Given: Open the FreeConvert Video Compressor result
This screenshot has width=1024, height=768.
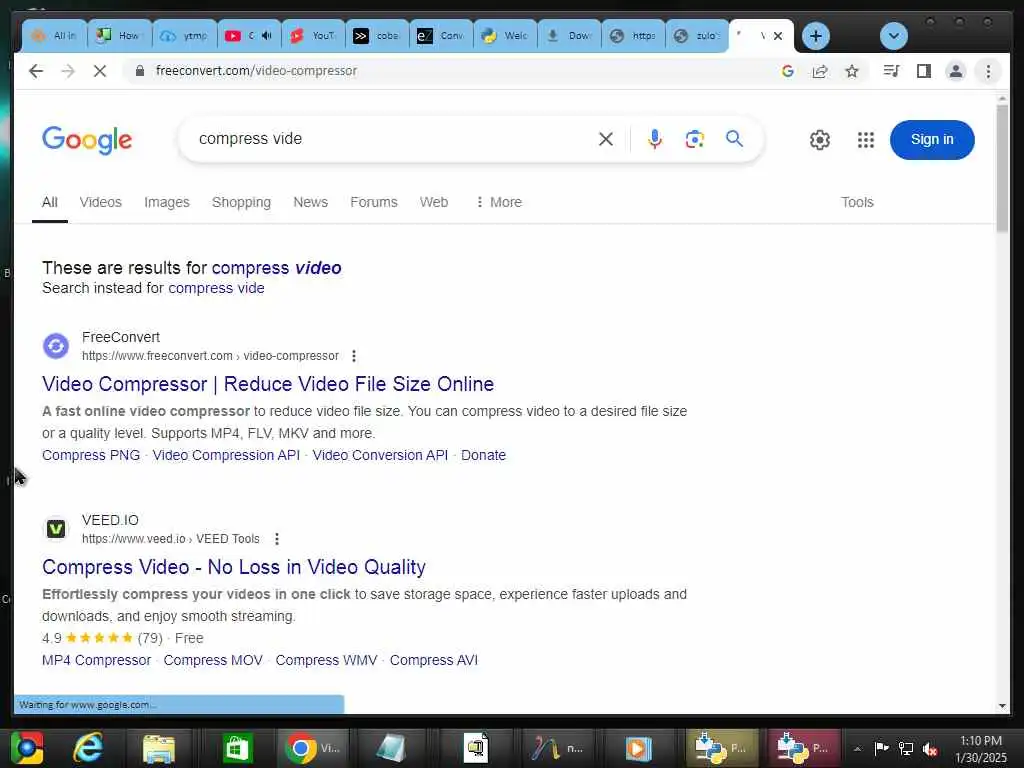Looking at the screenshot, I should [x=268, y=384].
